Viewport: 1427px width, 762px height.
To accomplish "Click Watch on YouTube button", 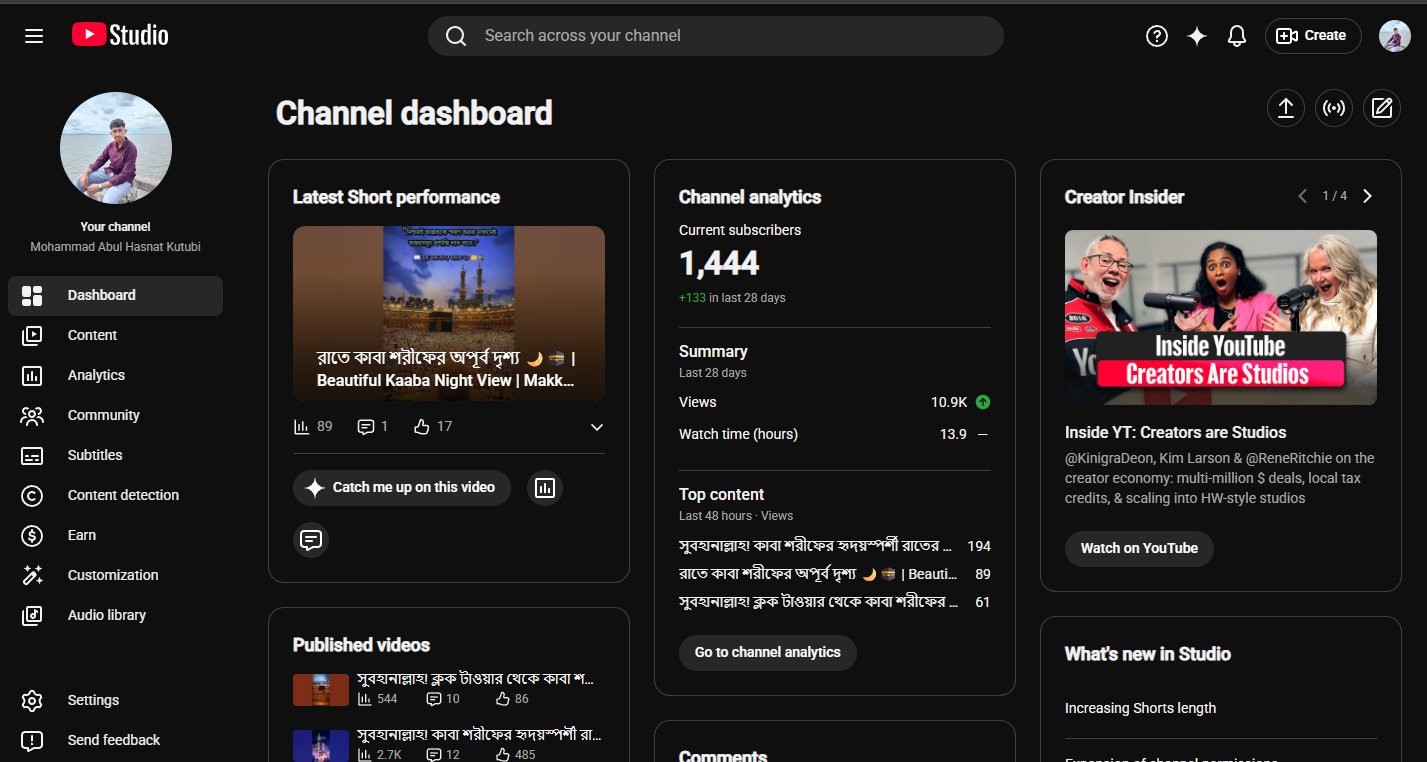I will pyautogui.click(x=1139, y=549).
